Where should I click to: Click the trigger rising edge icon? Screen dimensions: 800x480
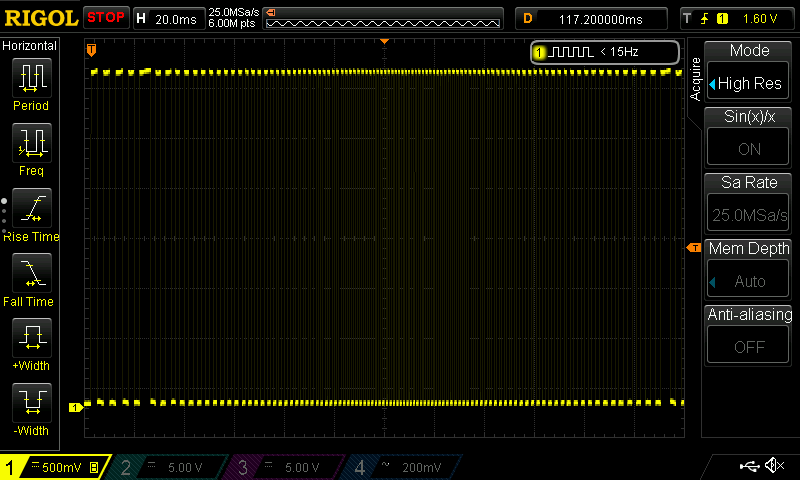[x=705, y=19]
